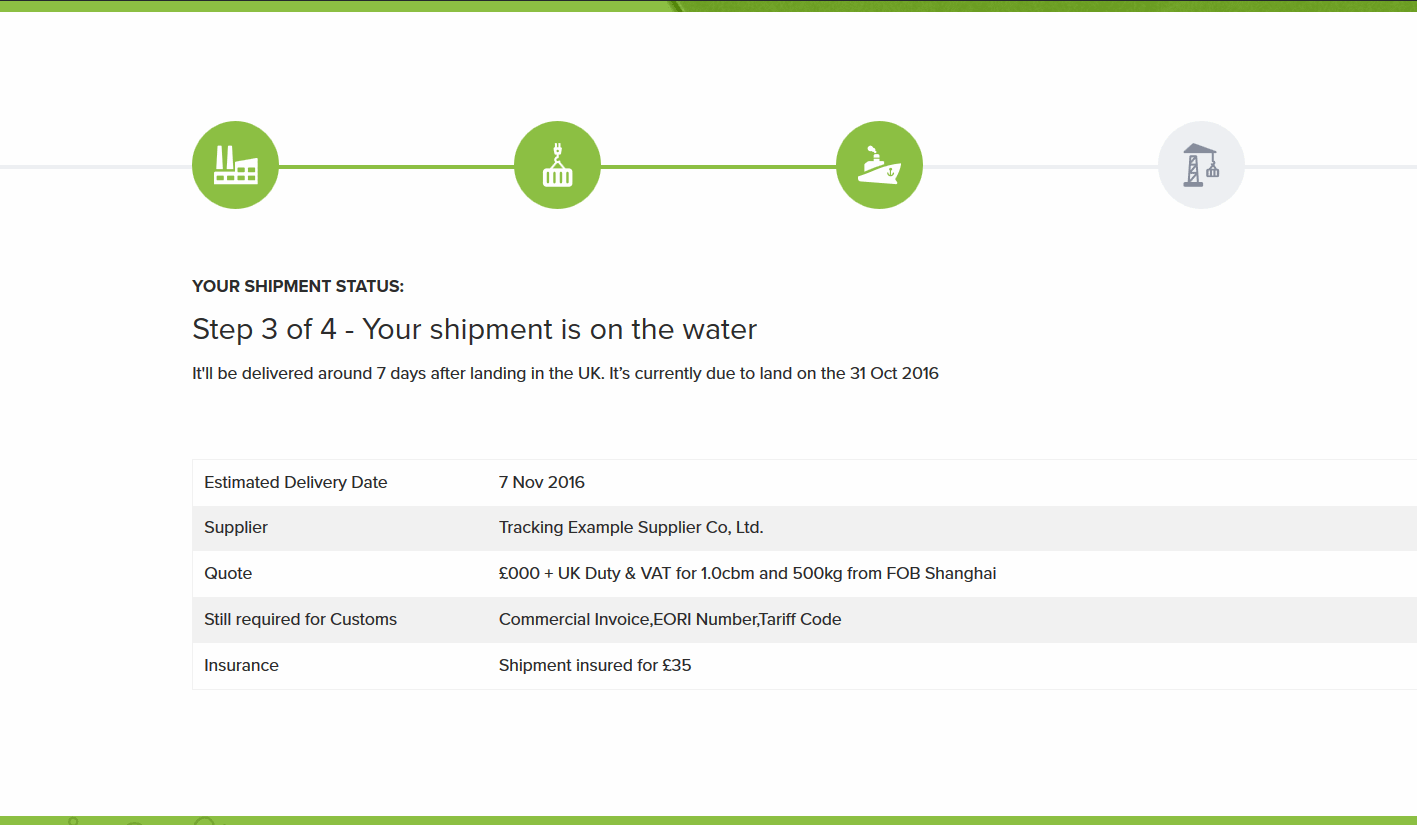This screenshot has width=1417, height=825.
Task: Select the factory icon for step one
Action: point(235,164)
